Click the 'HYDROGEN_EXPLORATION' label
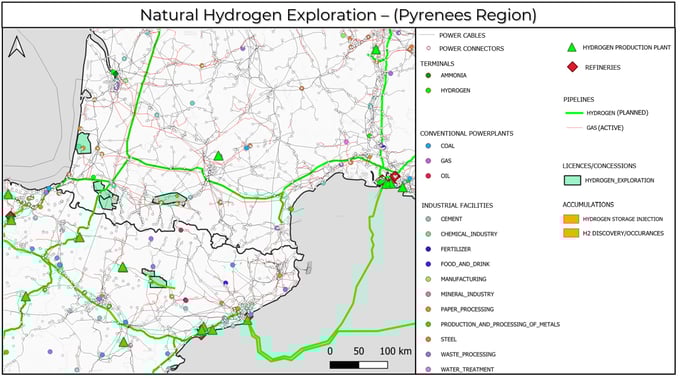 click(x=619, y=180)
